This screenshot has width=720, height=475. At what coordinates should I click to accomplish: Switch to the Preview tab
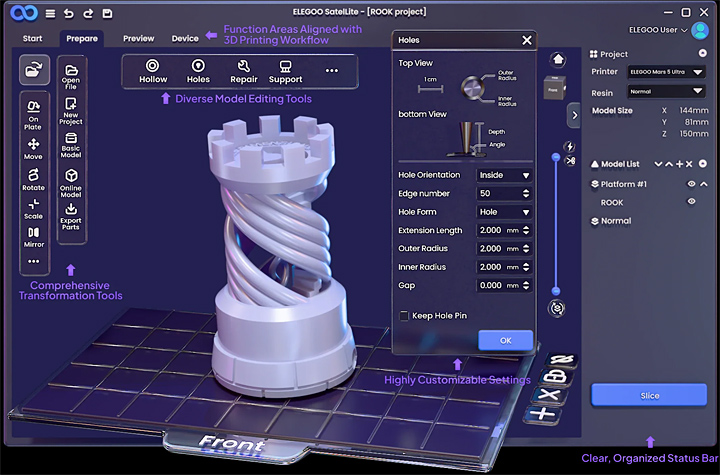click(139, 39)
